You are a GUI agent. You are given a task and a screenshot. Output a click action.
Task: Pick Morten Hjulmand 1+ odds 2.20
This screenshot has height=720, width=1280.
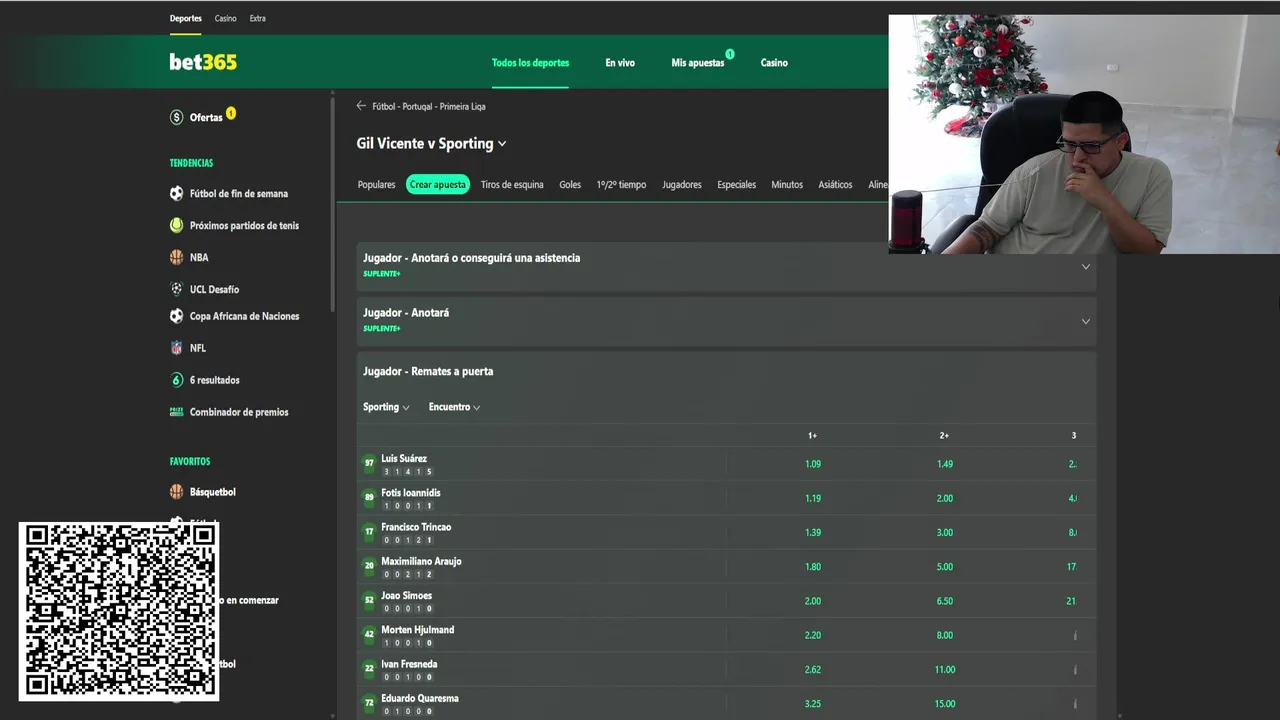tap(813, 635)
